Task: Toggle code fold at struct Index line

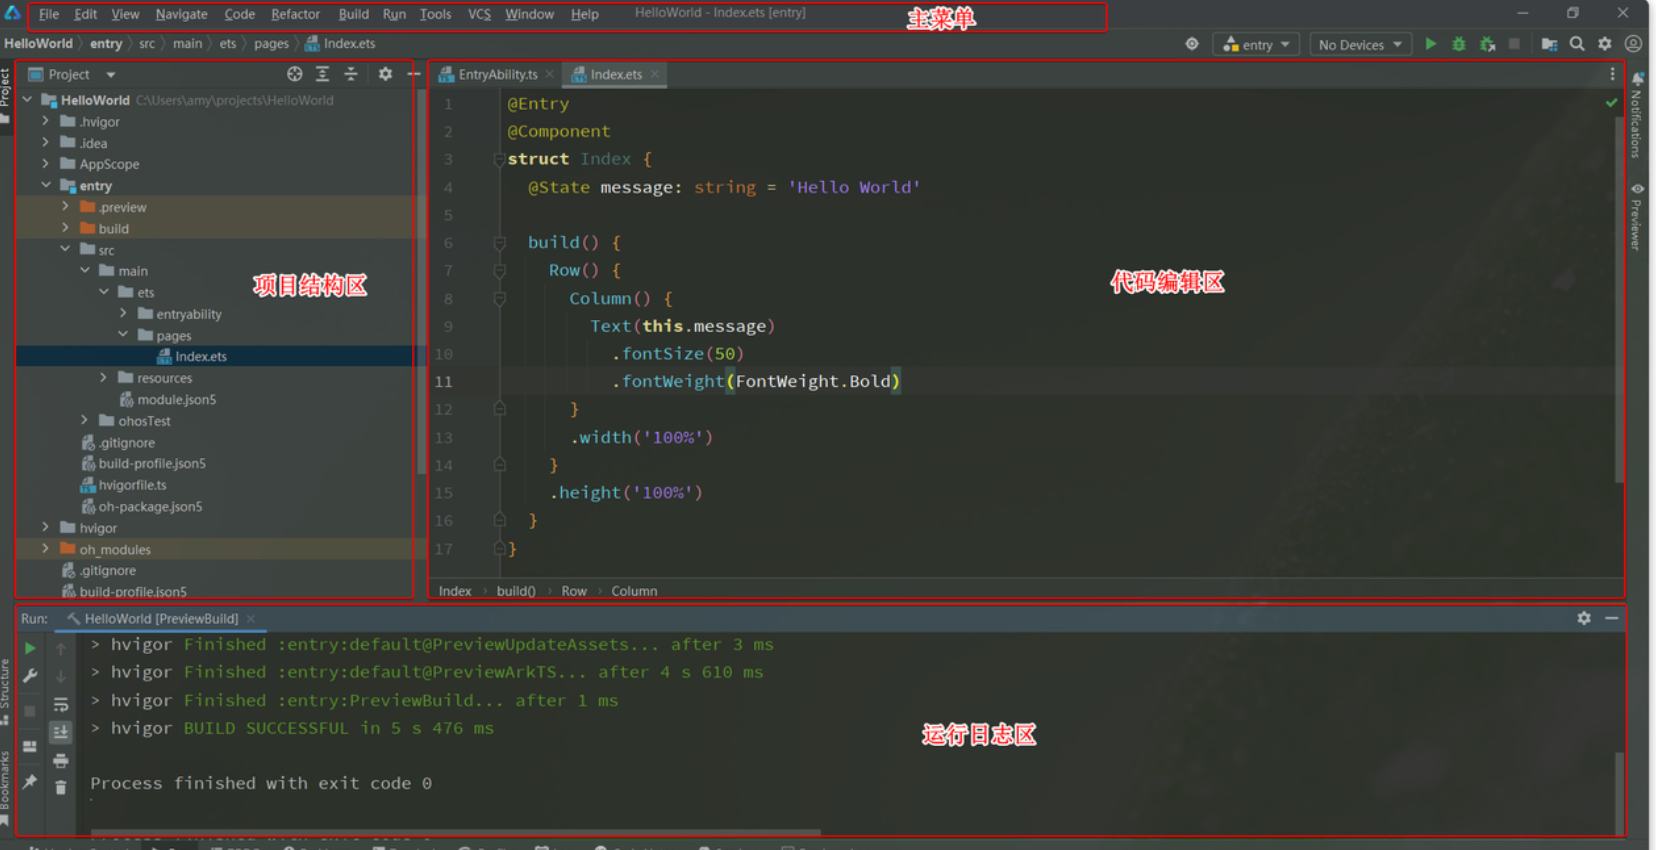Action: coord(499,159)
